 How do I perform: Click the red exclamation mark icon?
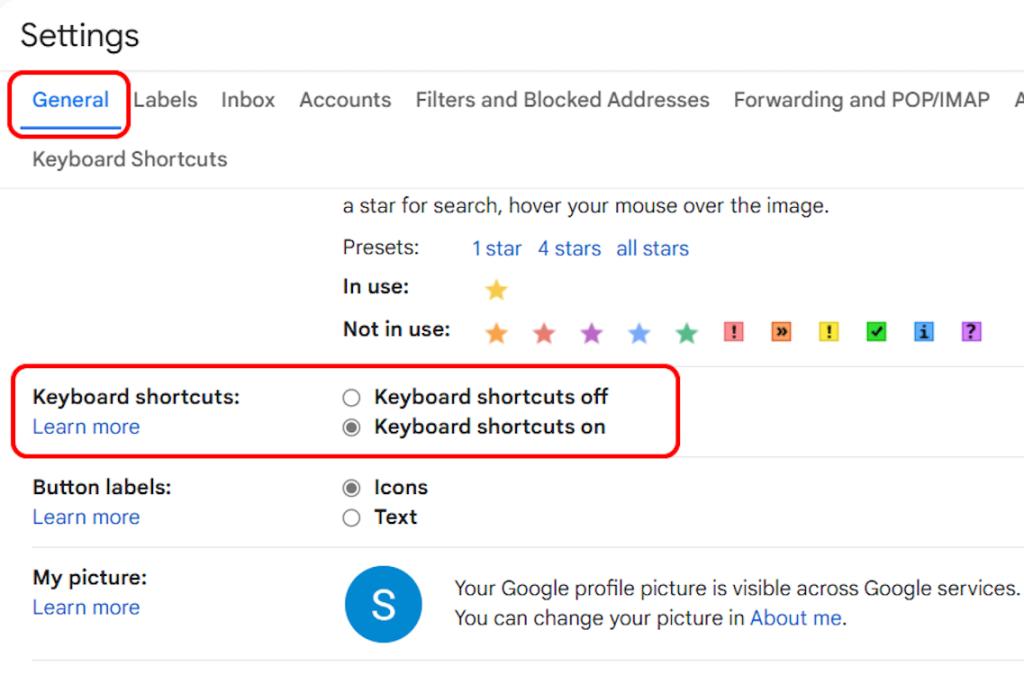[734, 332]
